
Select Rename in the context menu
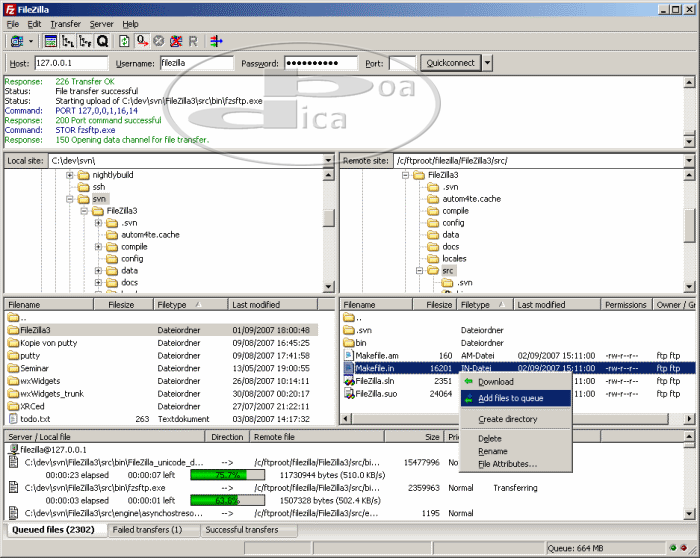[494, 451]
